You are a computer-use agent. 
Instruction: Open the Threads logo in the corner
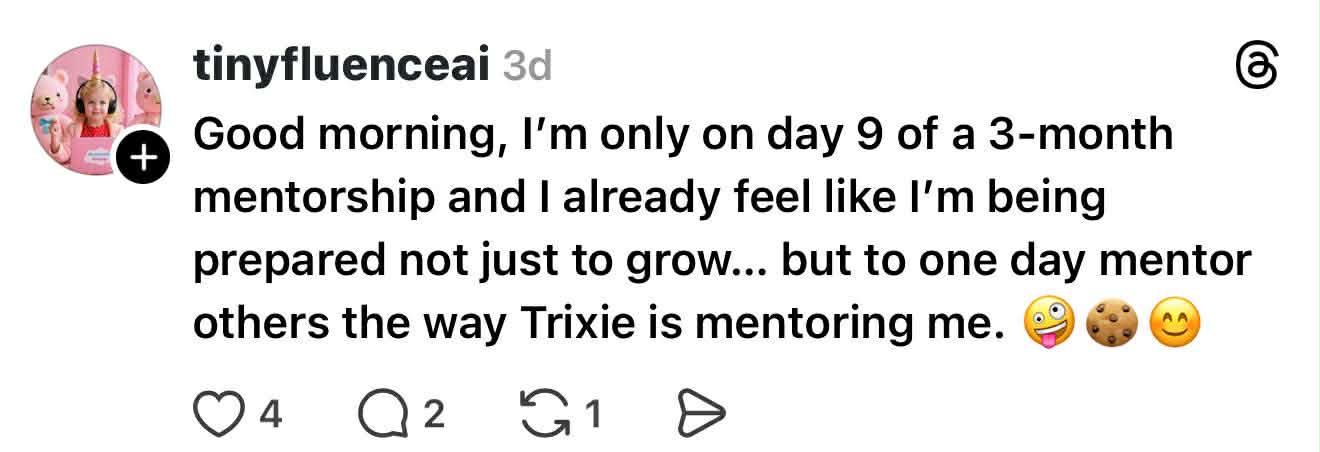[1257, 69]
